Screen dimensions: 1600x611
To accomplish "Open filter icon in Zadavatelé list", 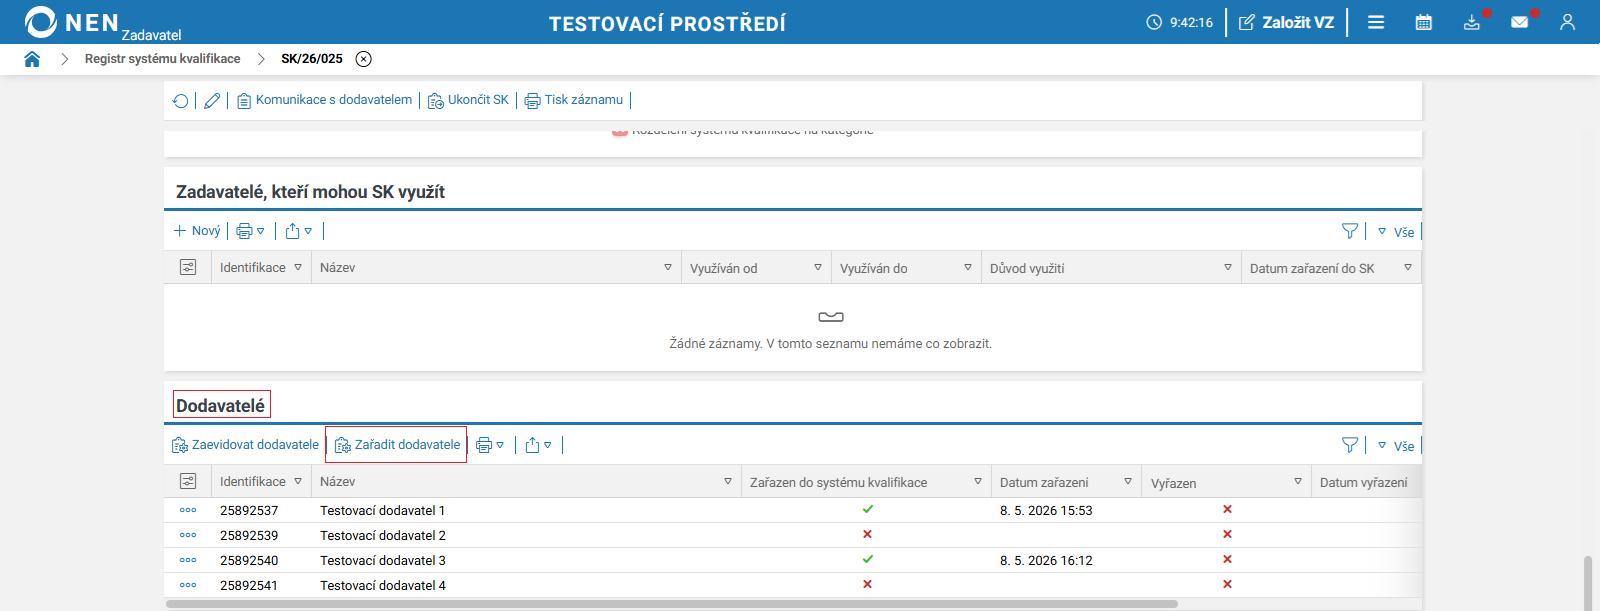I will (x=1350, y=231).
